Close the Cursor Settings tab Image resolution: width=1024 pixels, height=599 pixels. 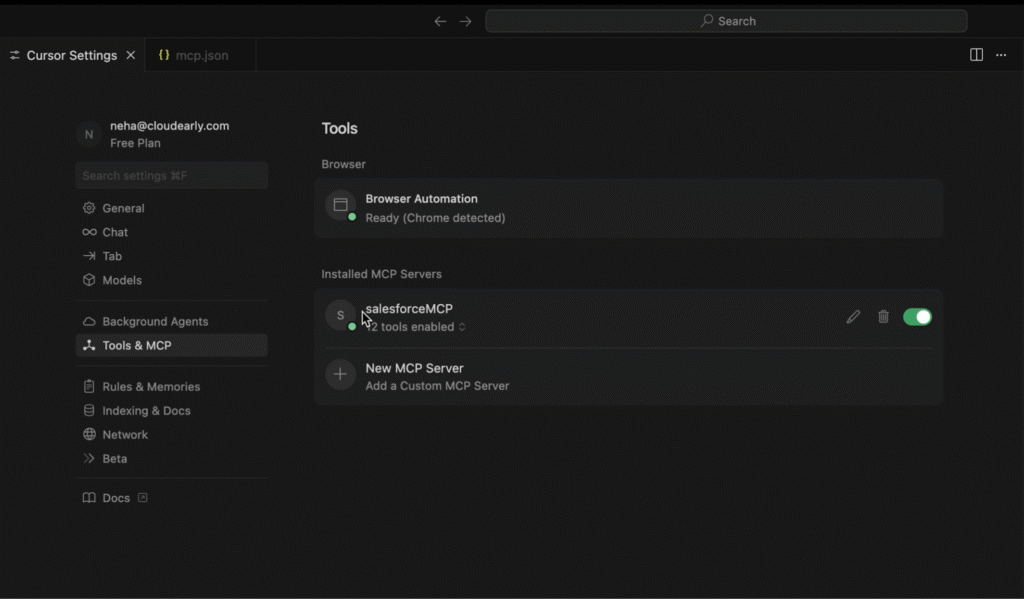click(131, 55)
